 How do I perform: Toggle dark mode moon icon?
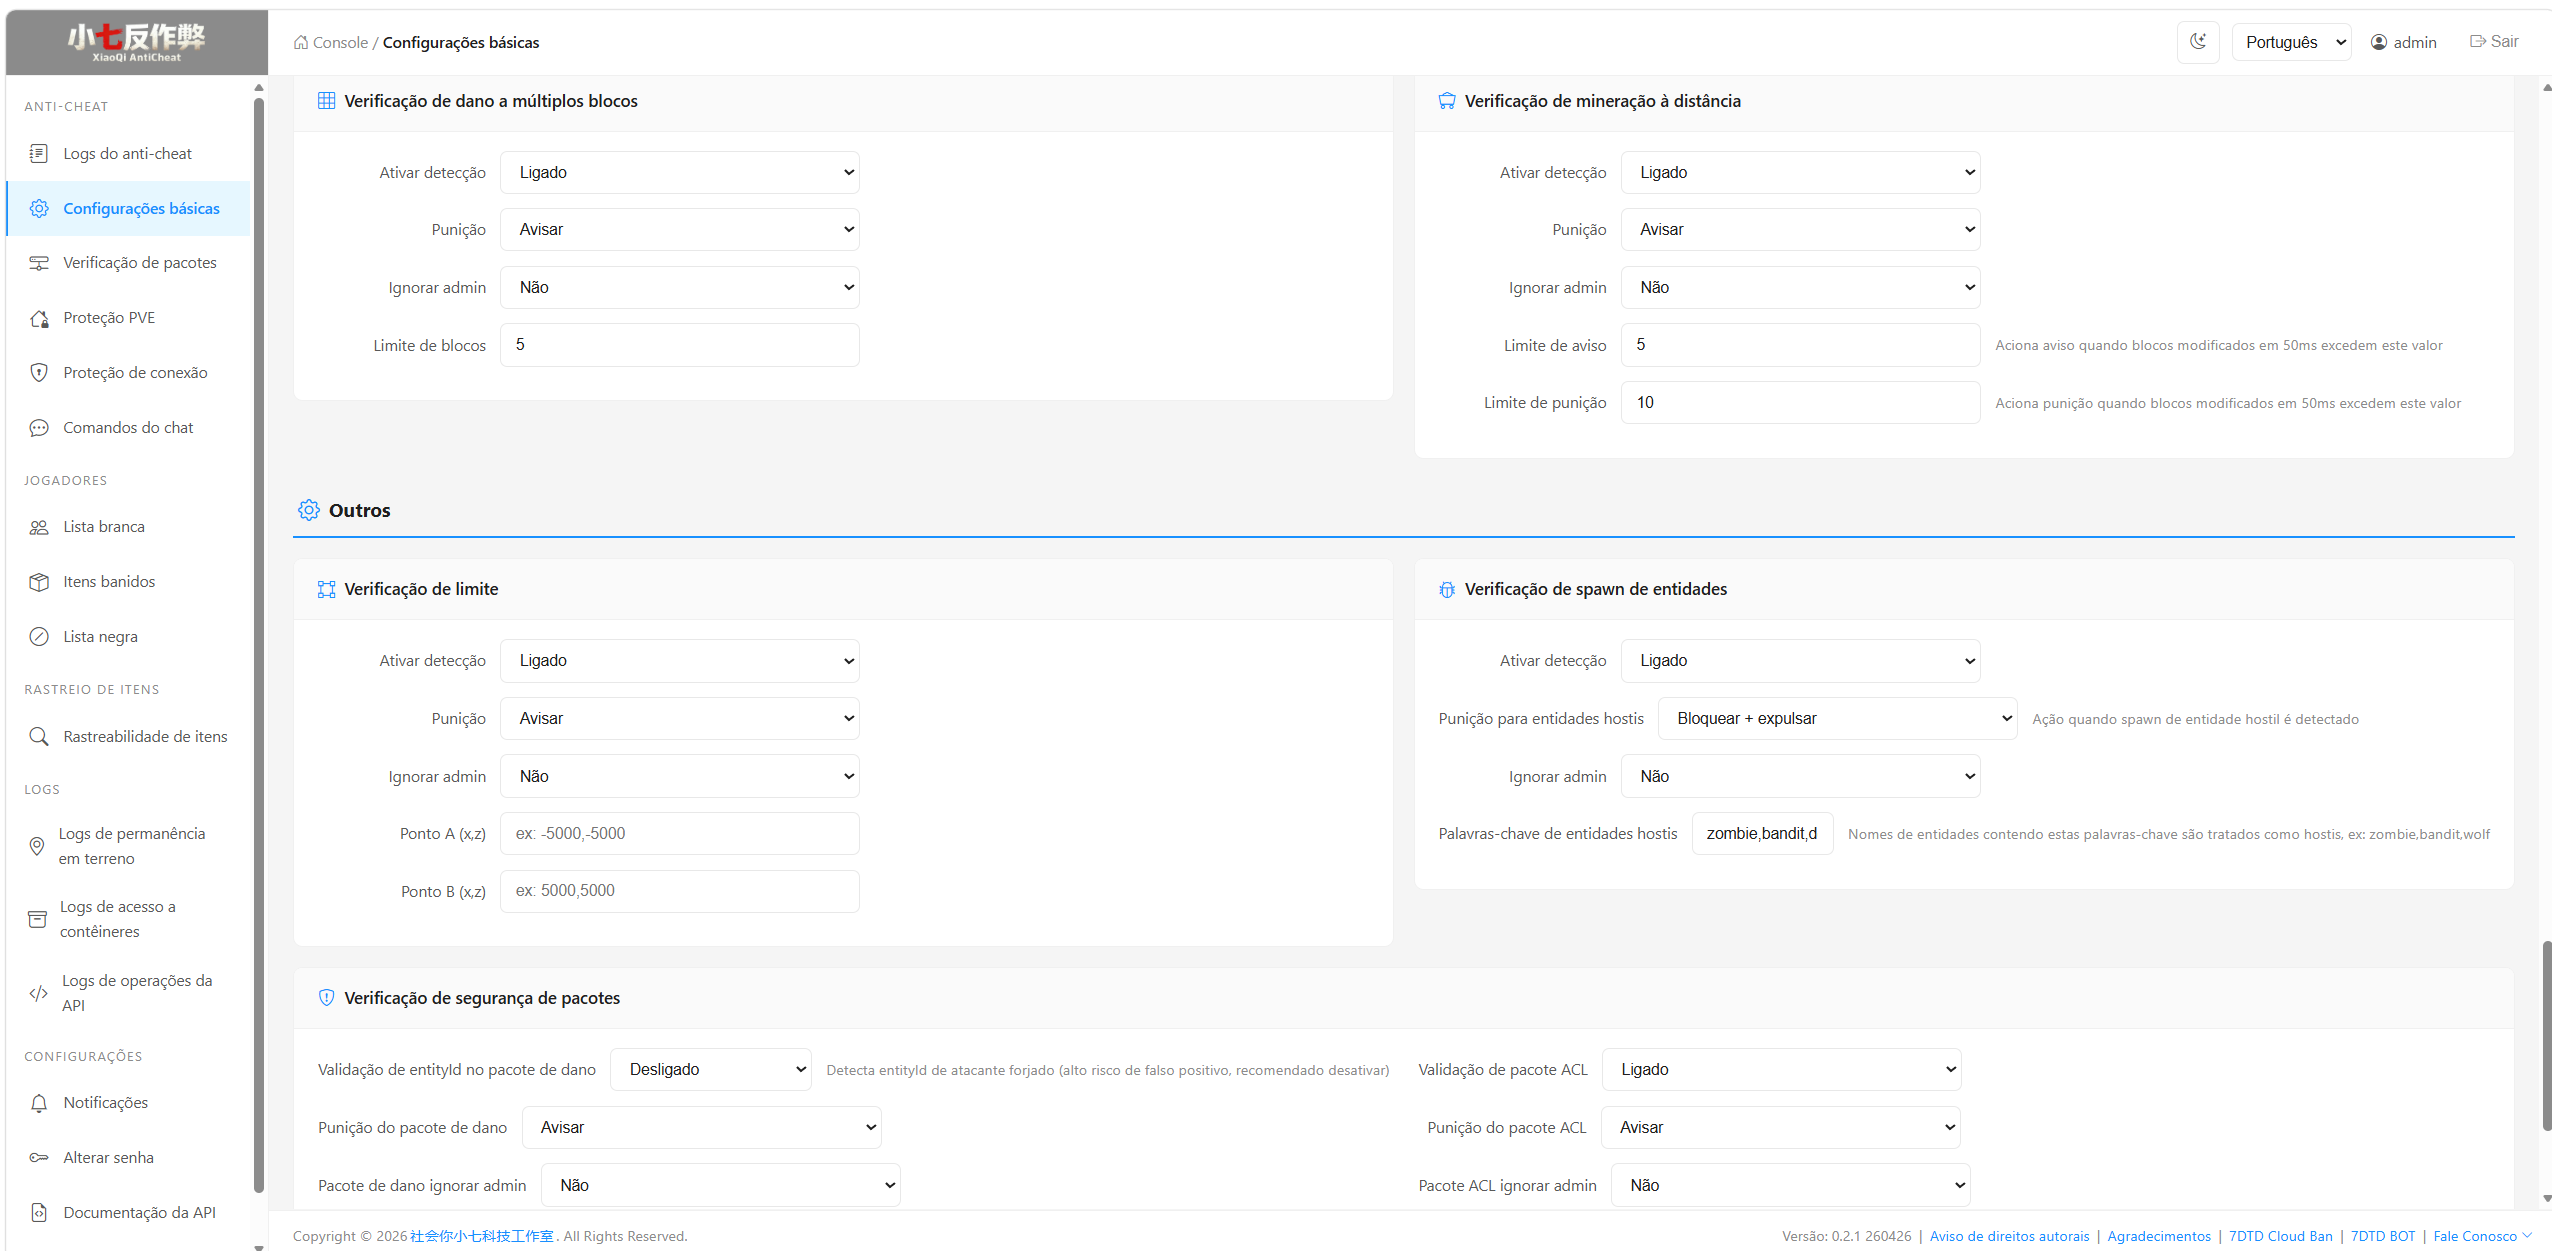2197,42
